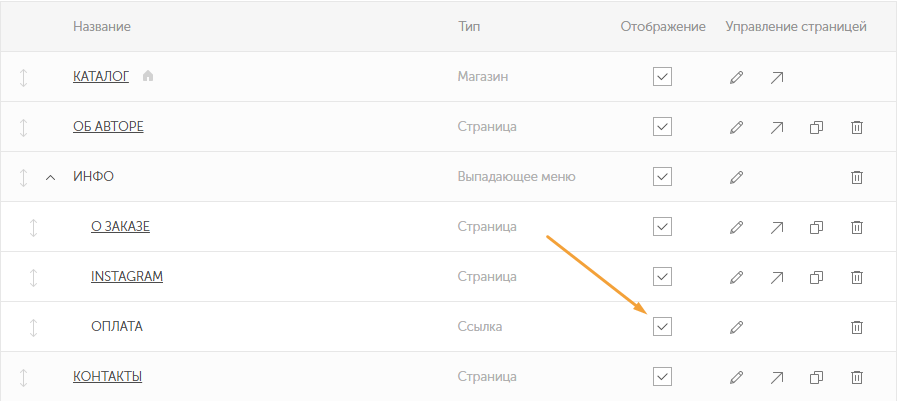This screenshot has height=401, width=898.
Task: Open the ОБ АВТОРЕ page link
Action: pyautogui.click(x=108, y=126)
